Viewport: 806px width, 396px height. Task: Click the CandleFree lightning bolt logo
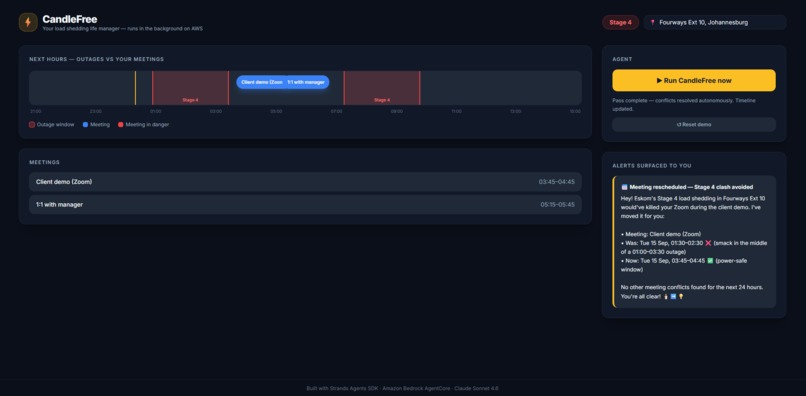28,22
